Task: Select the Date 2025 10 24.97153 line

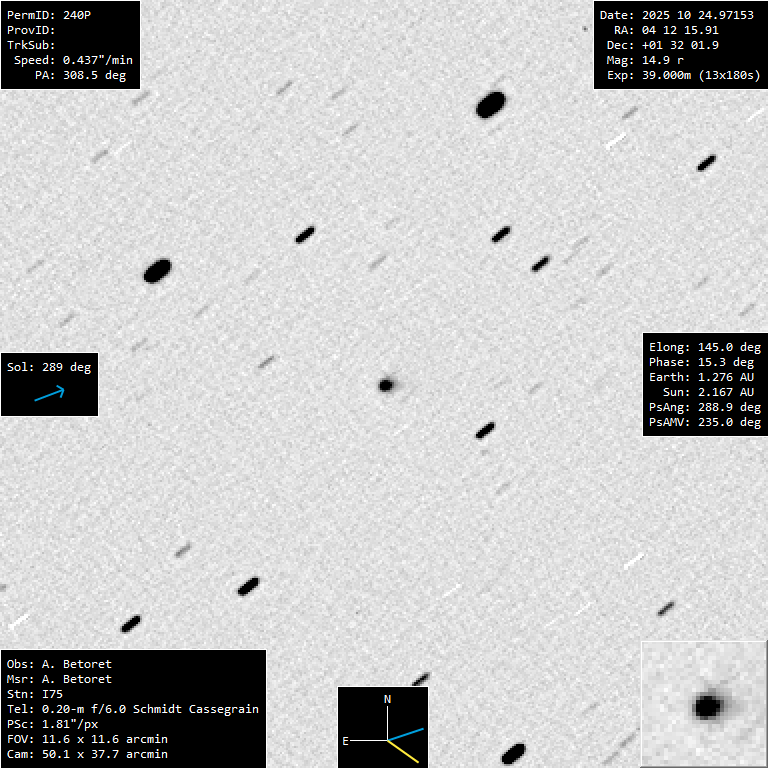Action: (676, 15)
